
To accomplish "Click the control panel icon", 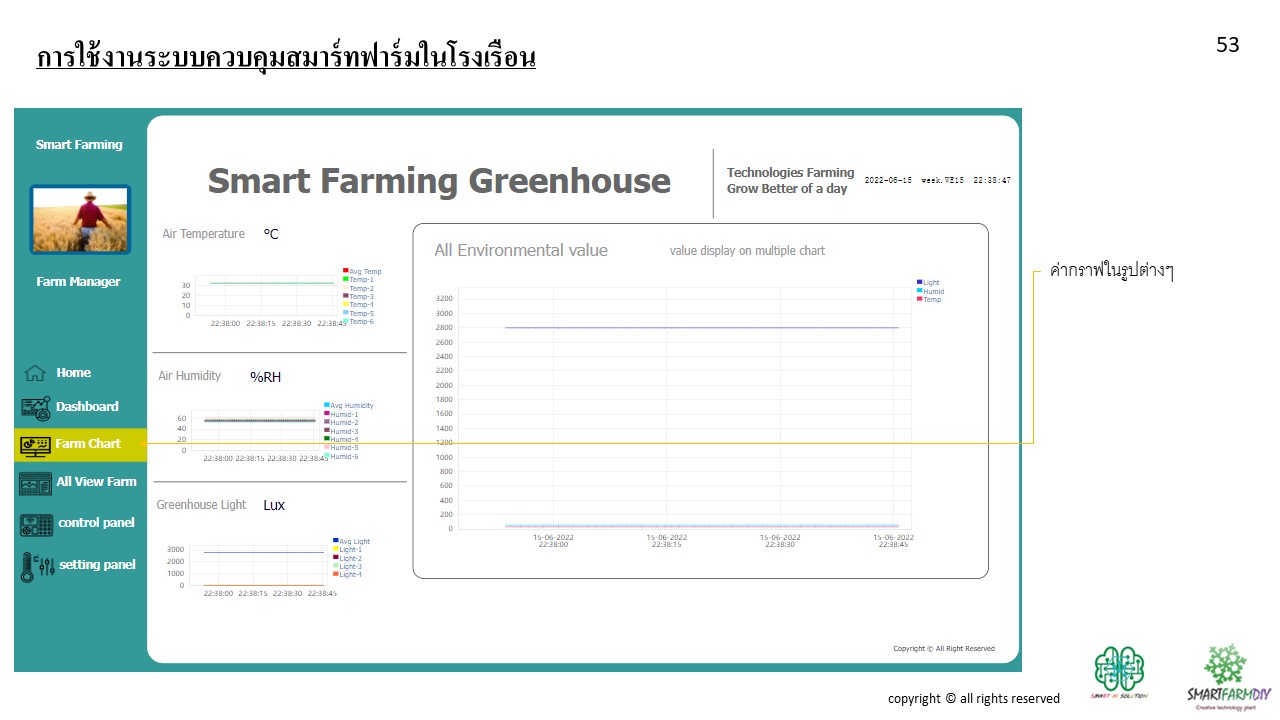I will tap(36, 525).
